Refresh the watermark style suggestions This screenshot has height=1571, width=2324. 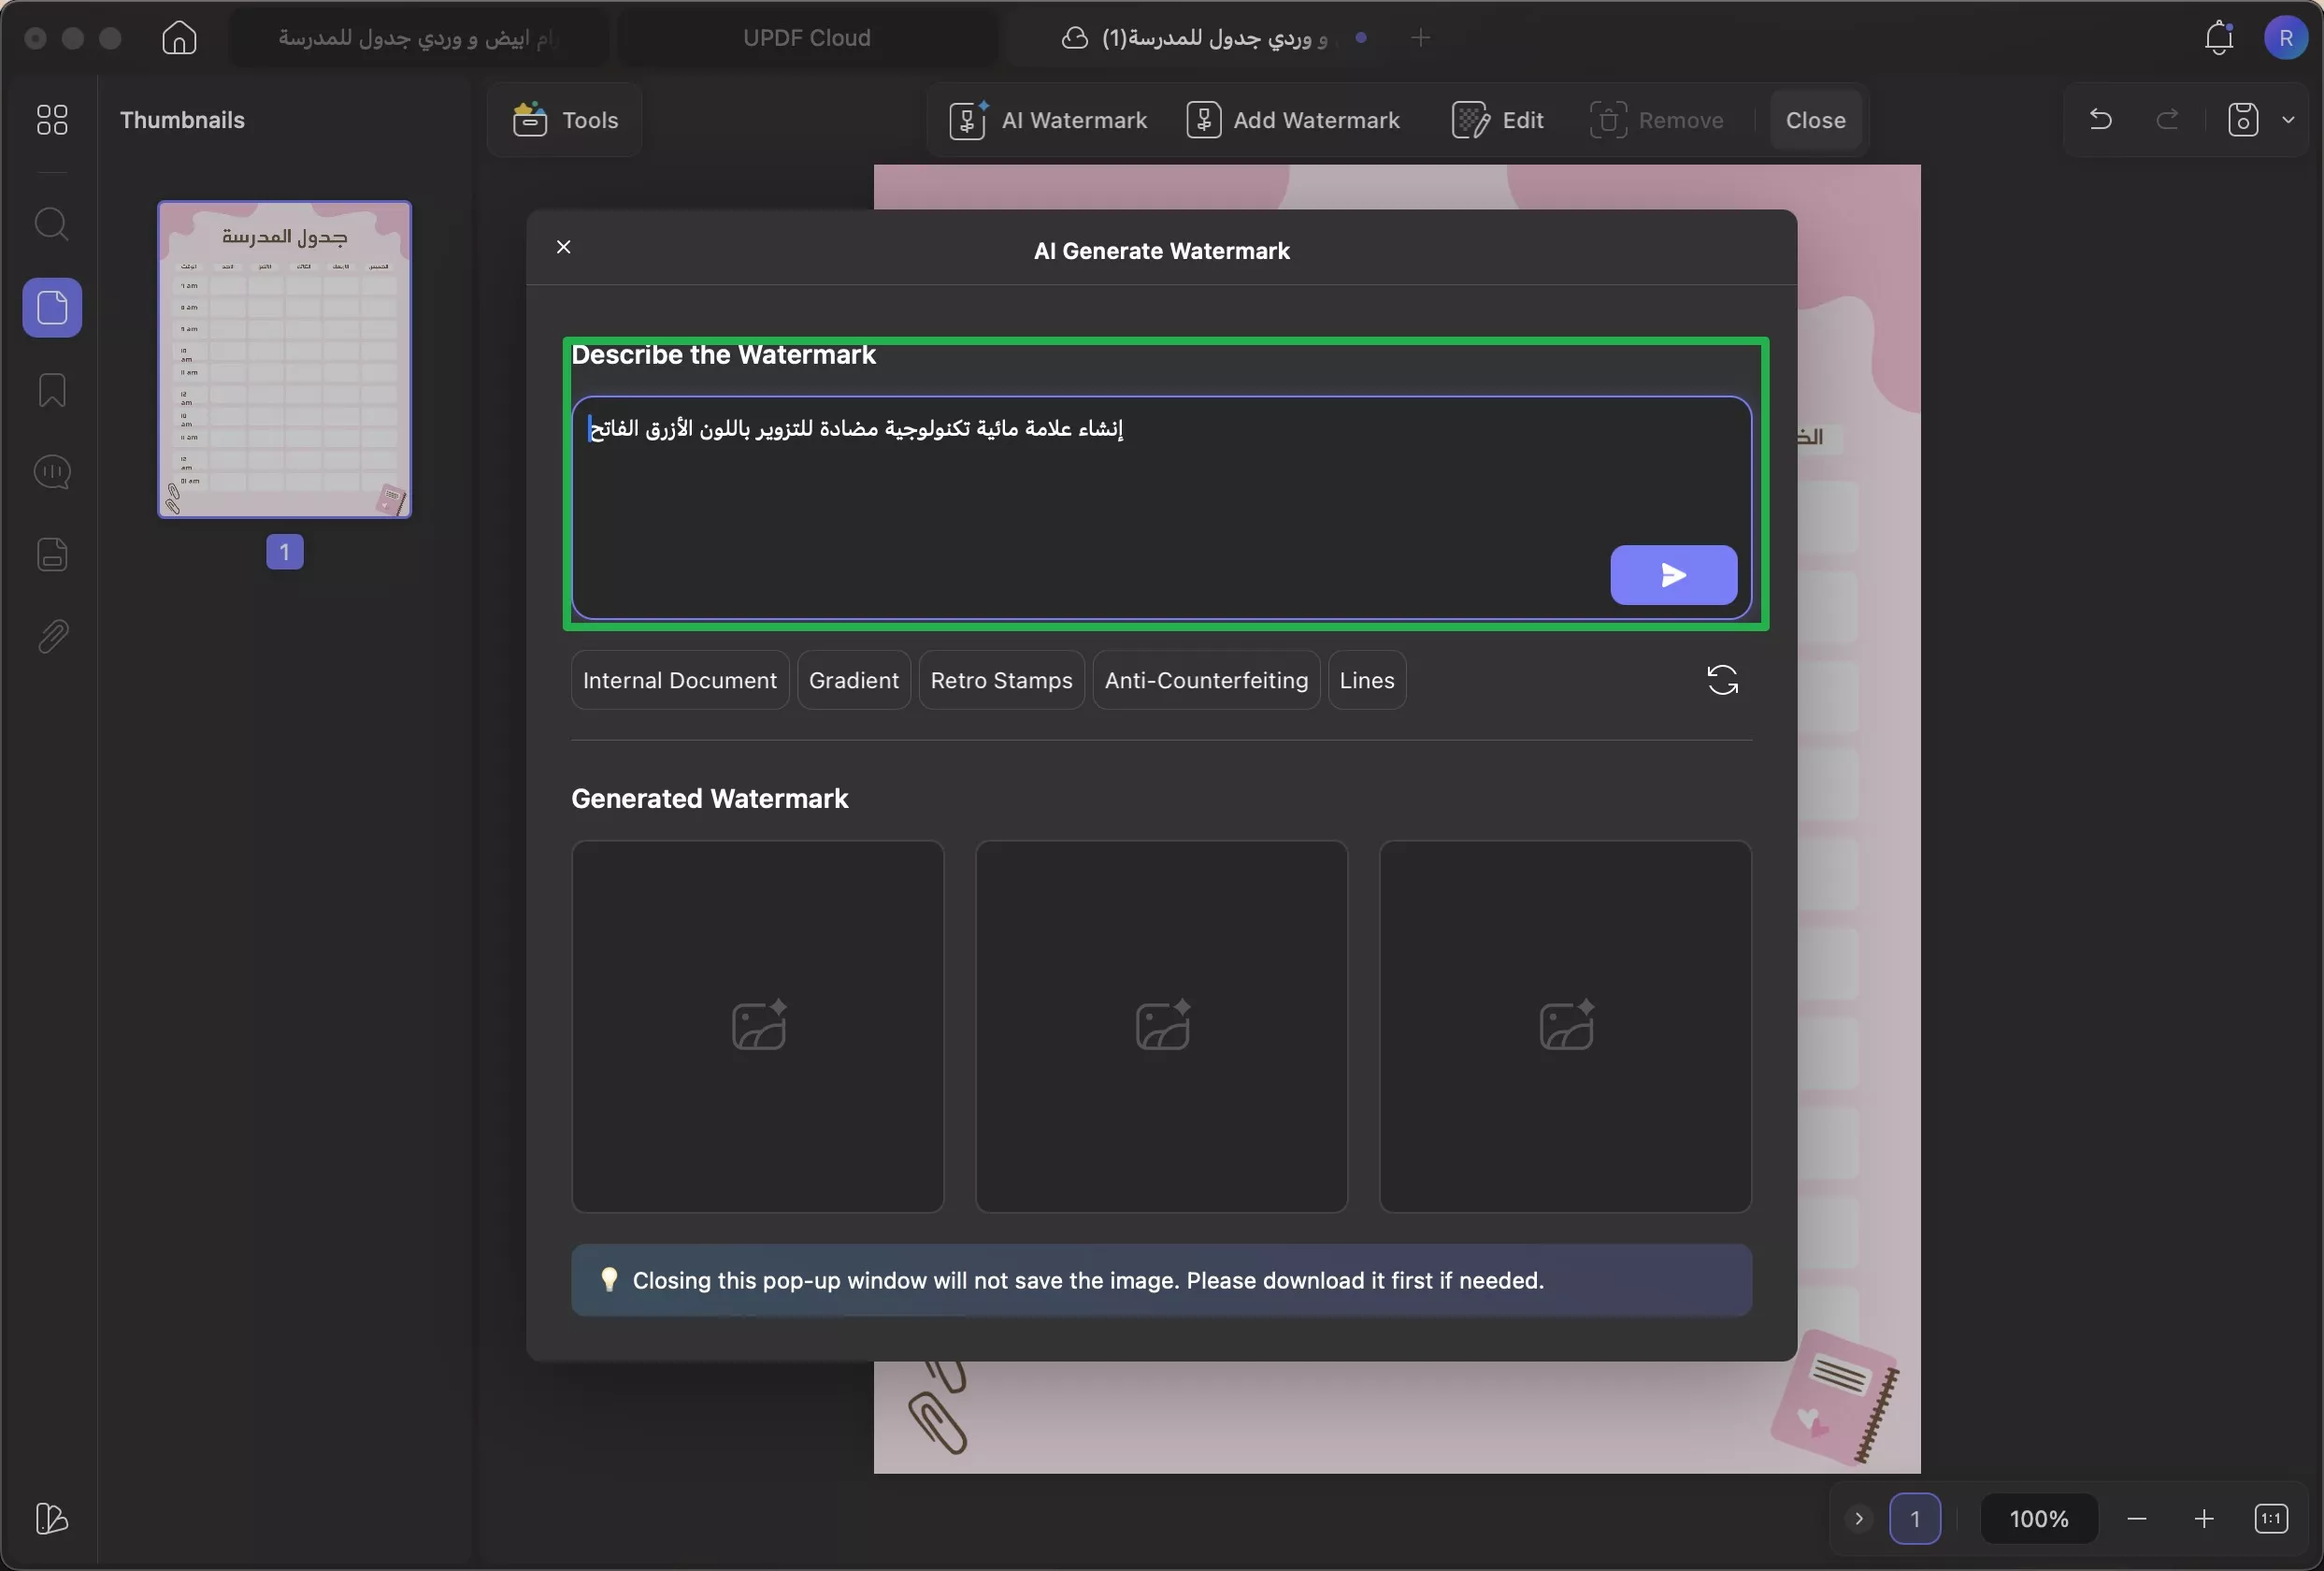(1721, 680)
